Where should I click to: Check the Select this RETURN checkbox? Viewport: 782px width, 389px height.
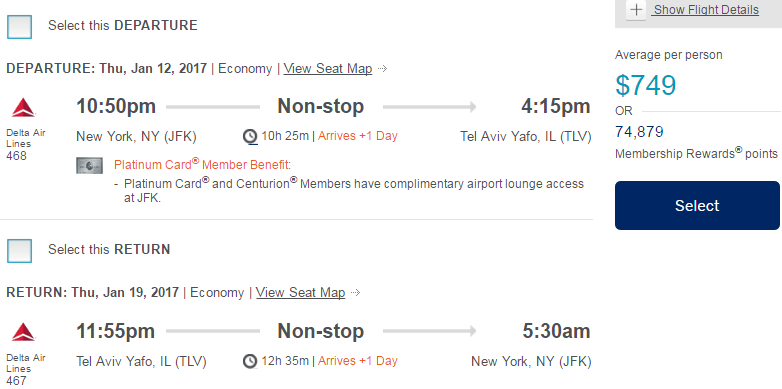(19, 251)
